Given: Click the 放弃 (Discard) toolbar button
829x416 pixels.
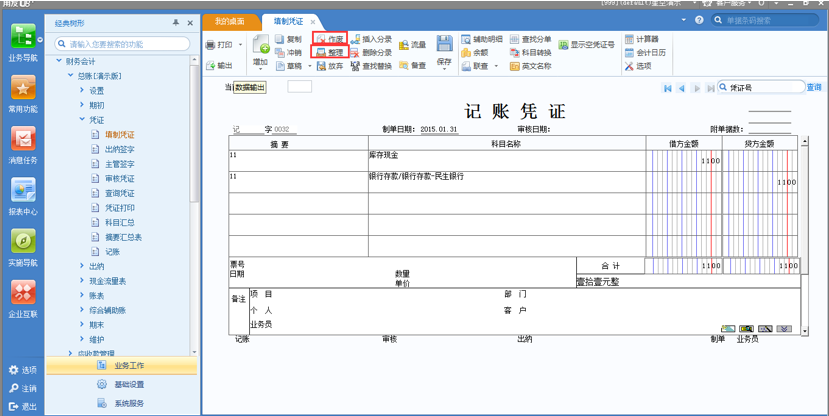Looking at the screenshot, I should click(x=330, y=66).
